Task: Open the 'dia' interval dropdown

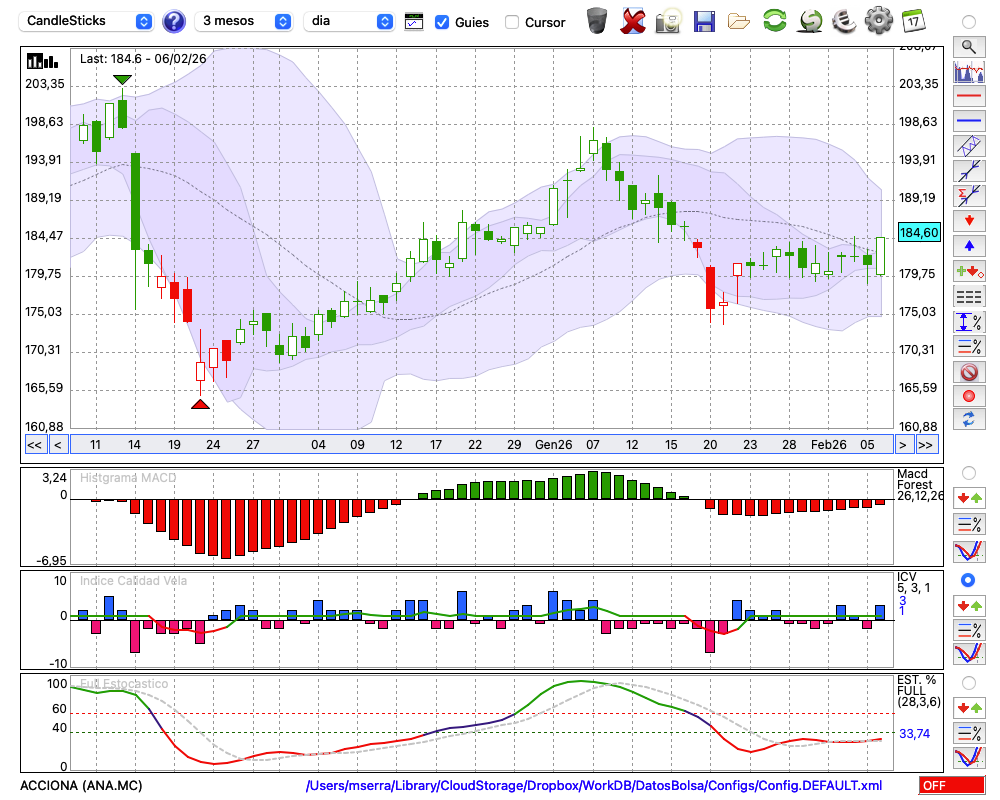Action: coord(349,21)
